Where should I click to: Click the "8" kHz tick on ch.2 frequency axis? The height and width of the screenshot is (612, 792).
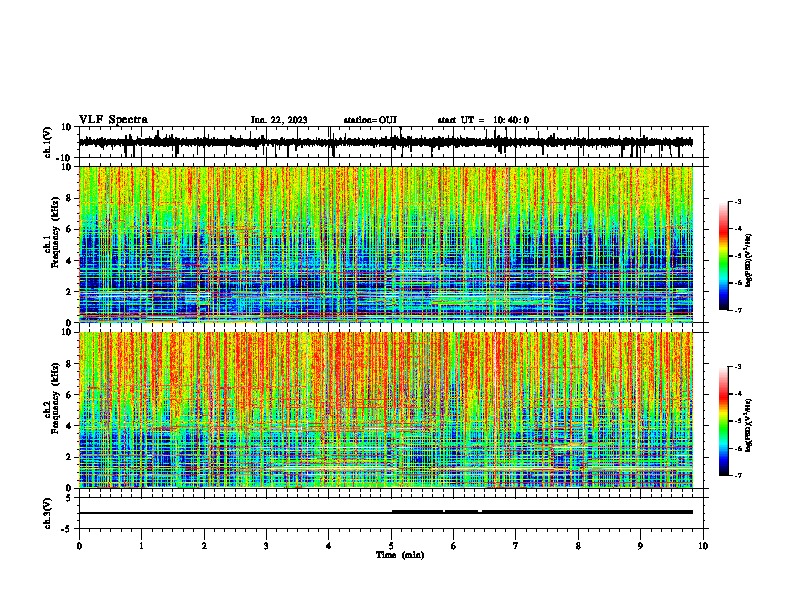pyautogui.click(x=70, y=364)
